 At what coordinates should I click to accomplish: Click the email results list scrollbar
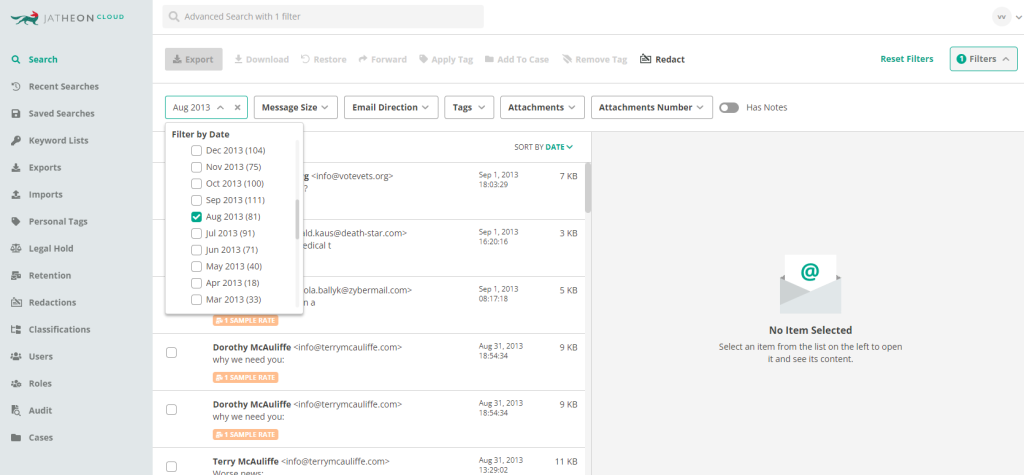588,188
